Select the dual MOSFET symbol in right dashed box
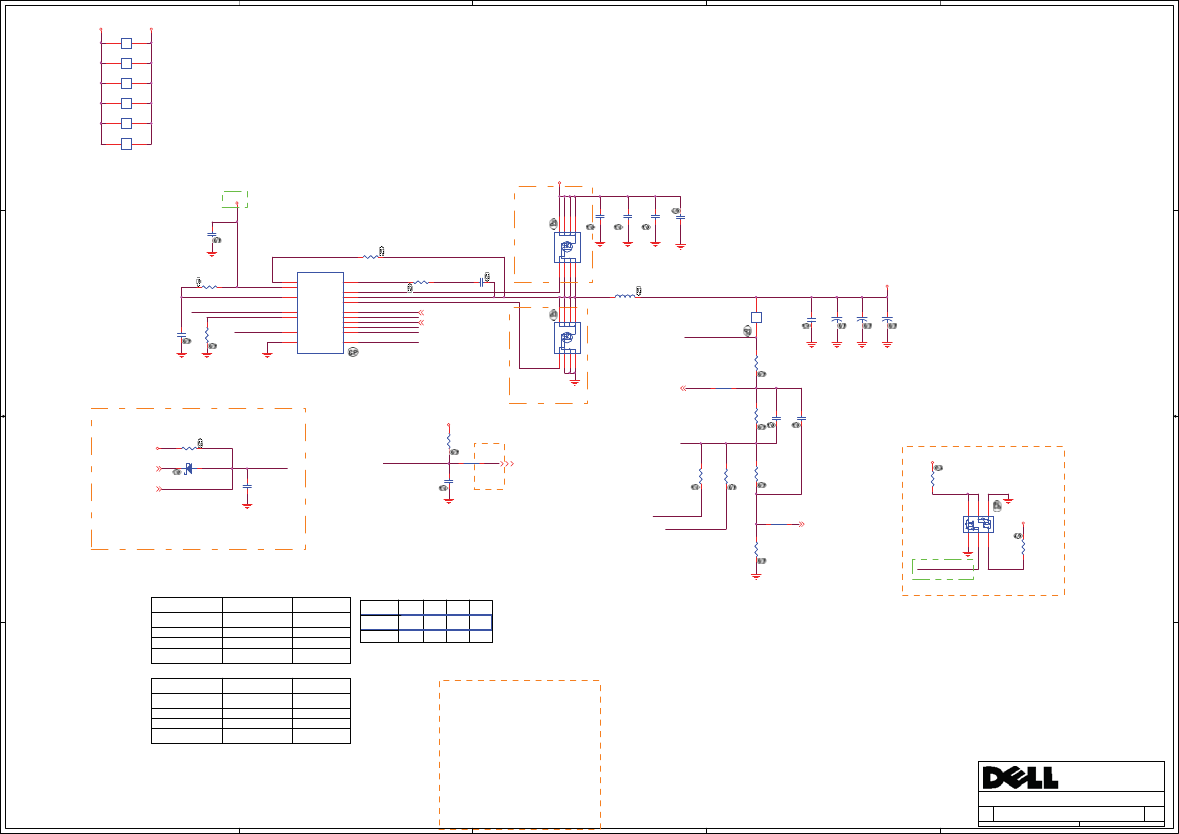Image resolution: width=1179 pixels, height=834 pixels. coord(978,524)
